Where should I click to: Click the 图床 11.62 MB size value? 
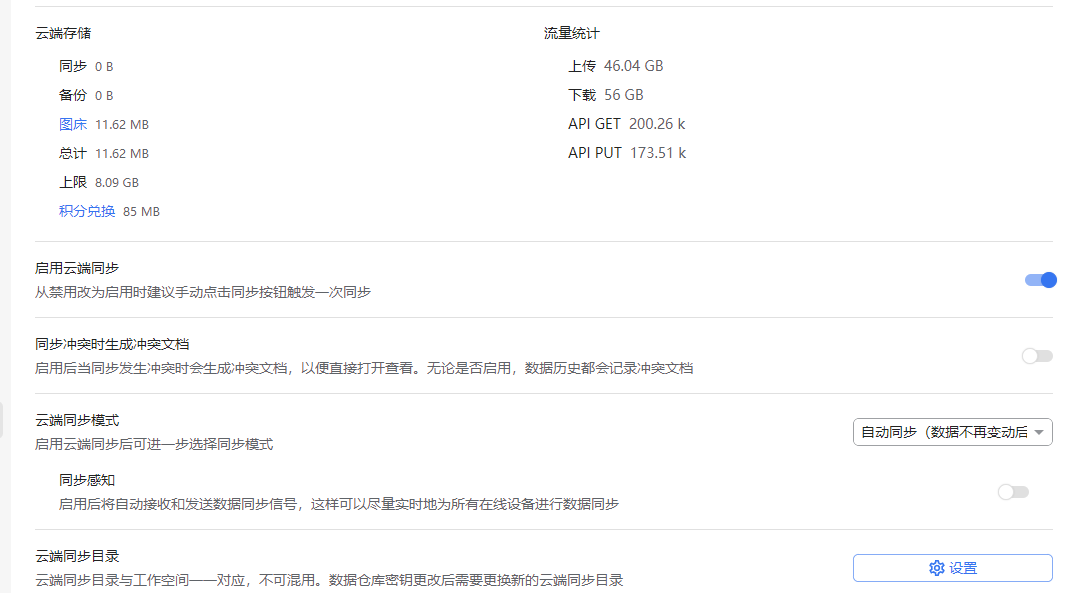click(122, 125)
